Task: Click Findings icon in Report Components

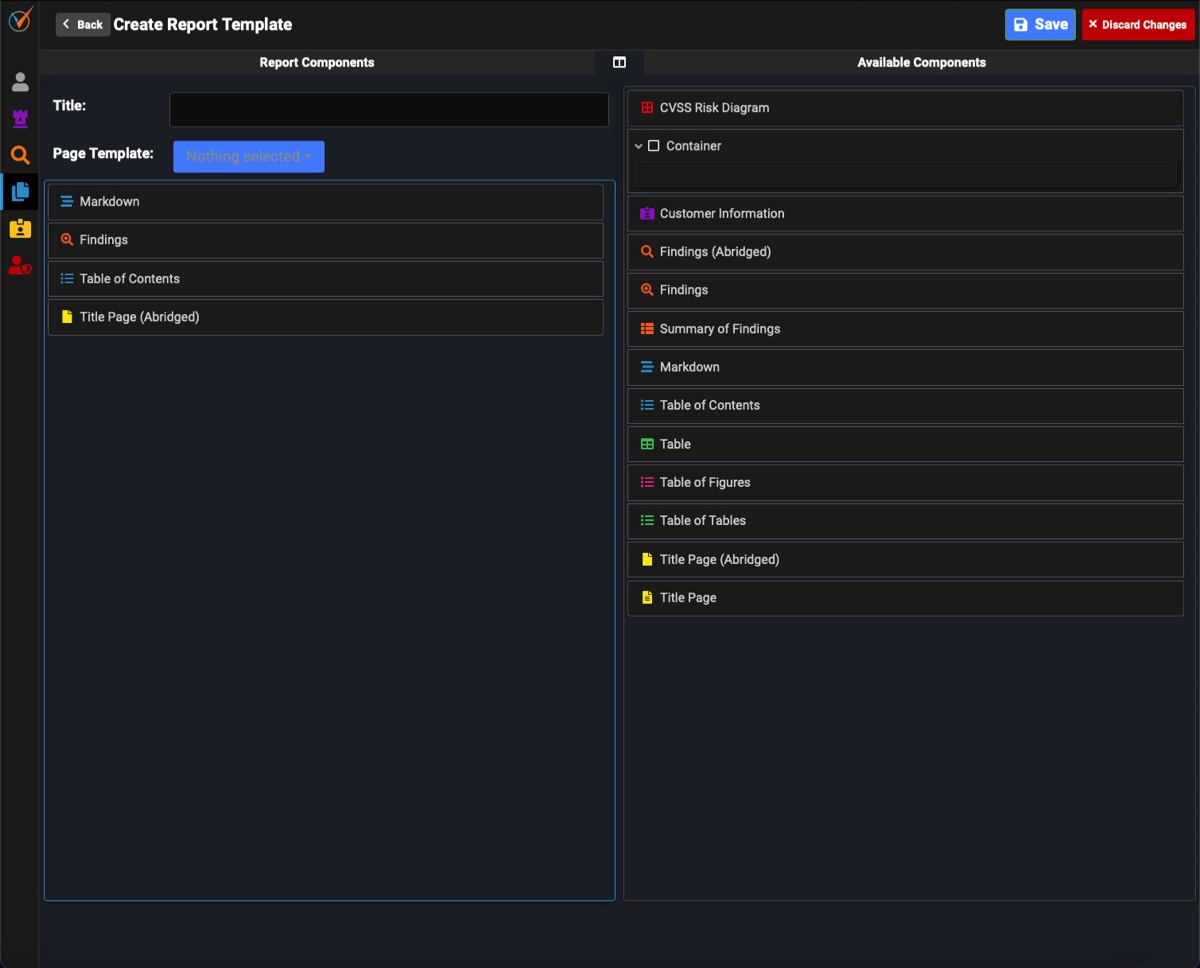Action: pyautogui.click(x=67, y=240)
